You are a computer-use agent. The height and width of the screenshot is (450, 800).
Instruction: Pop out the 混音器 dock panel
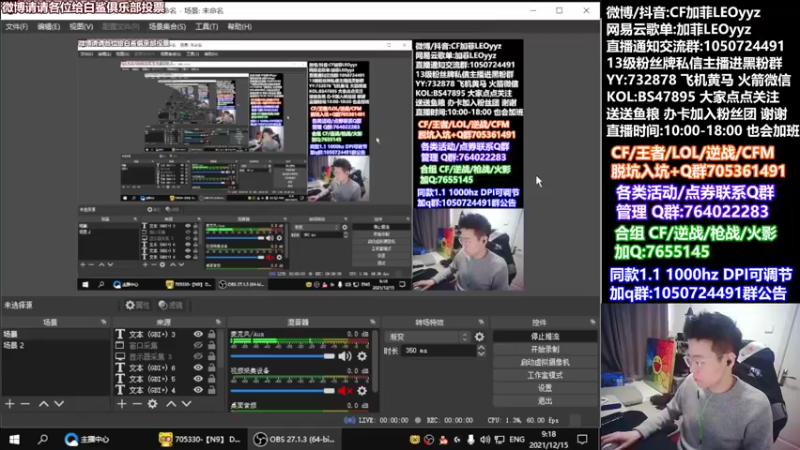click(x=372, y=322)
